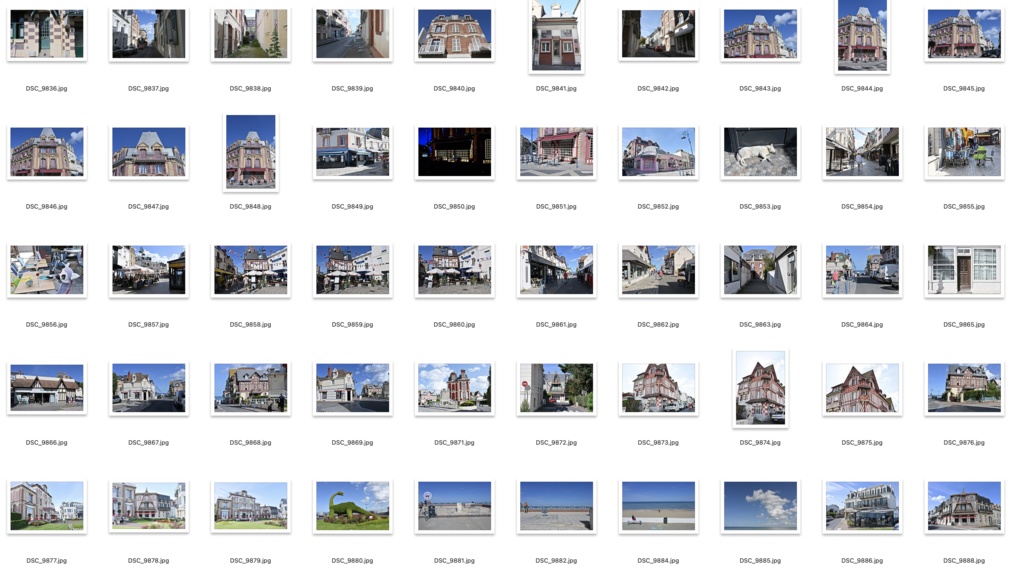Click the file name DSC_9839.jpg

pyautogui.click(x=352, y=88)
